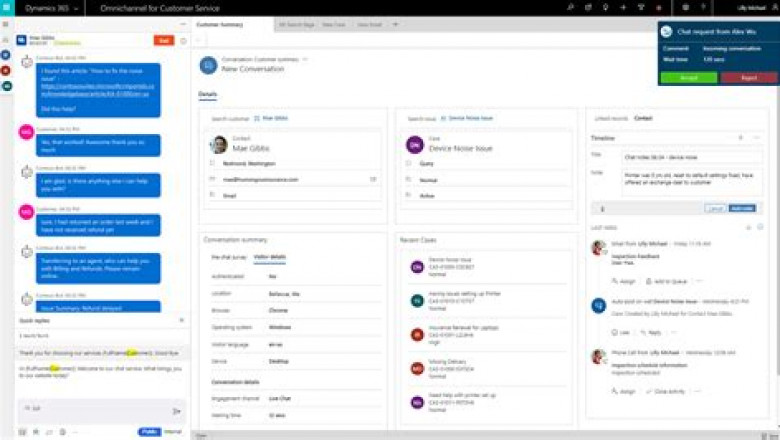Reject the incoming chat request
The width and height of the screenshot is (780, 440).
pyautogui.click(x=747, y=77)
